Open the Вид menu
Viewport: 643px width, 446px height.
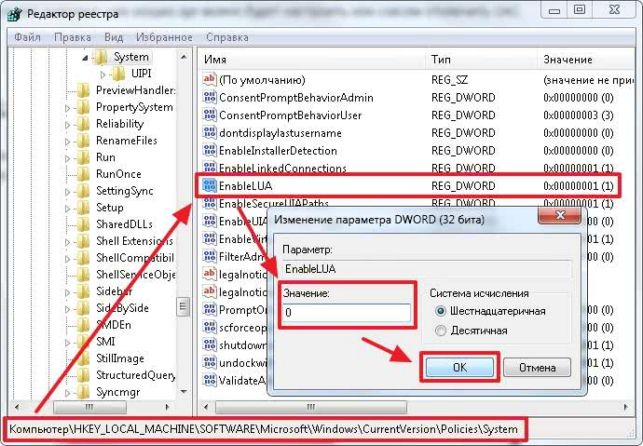coord(114,37)
